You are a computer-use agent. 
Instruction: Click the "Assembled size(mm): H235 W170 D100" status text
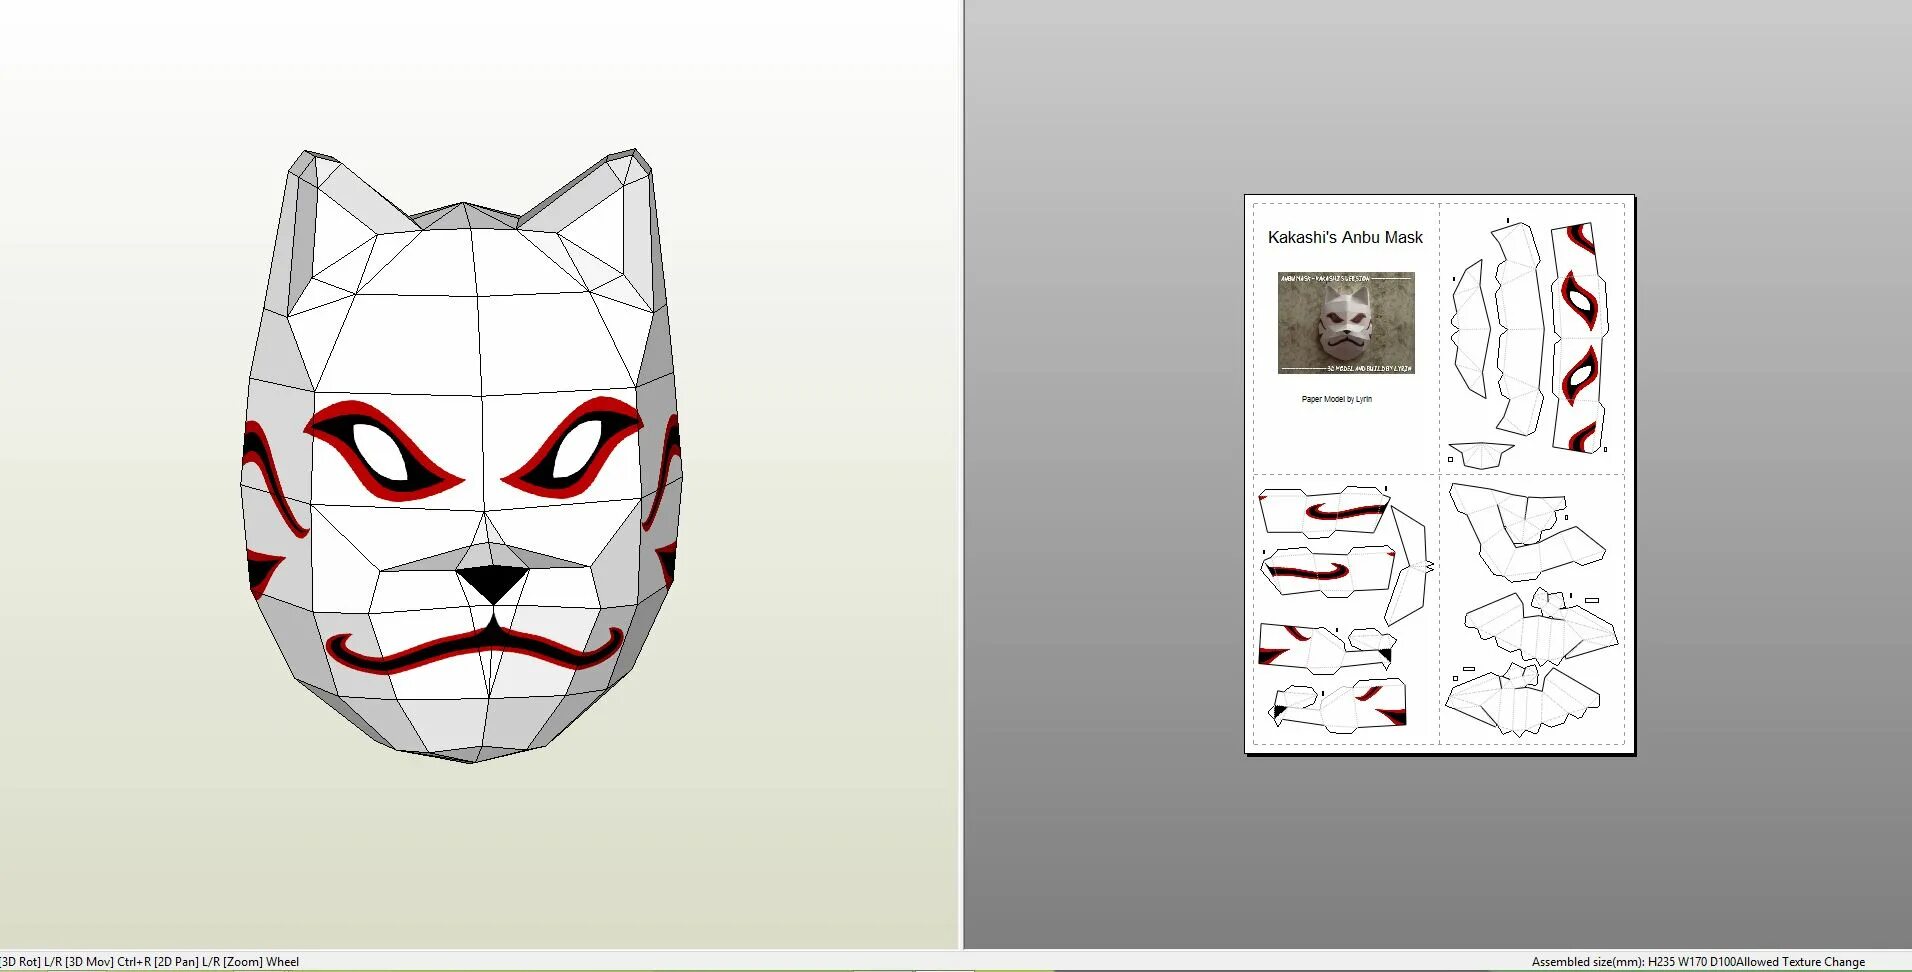(x=1634, y=962)
